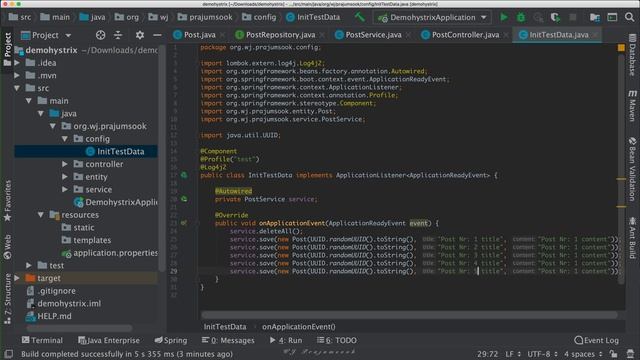Switch to the PostService.java tab
Screen dimensions: 640x360
pyautogui.click(x=373, y=35)
